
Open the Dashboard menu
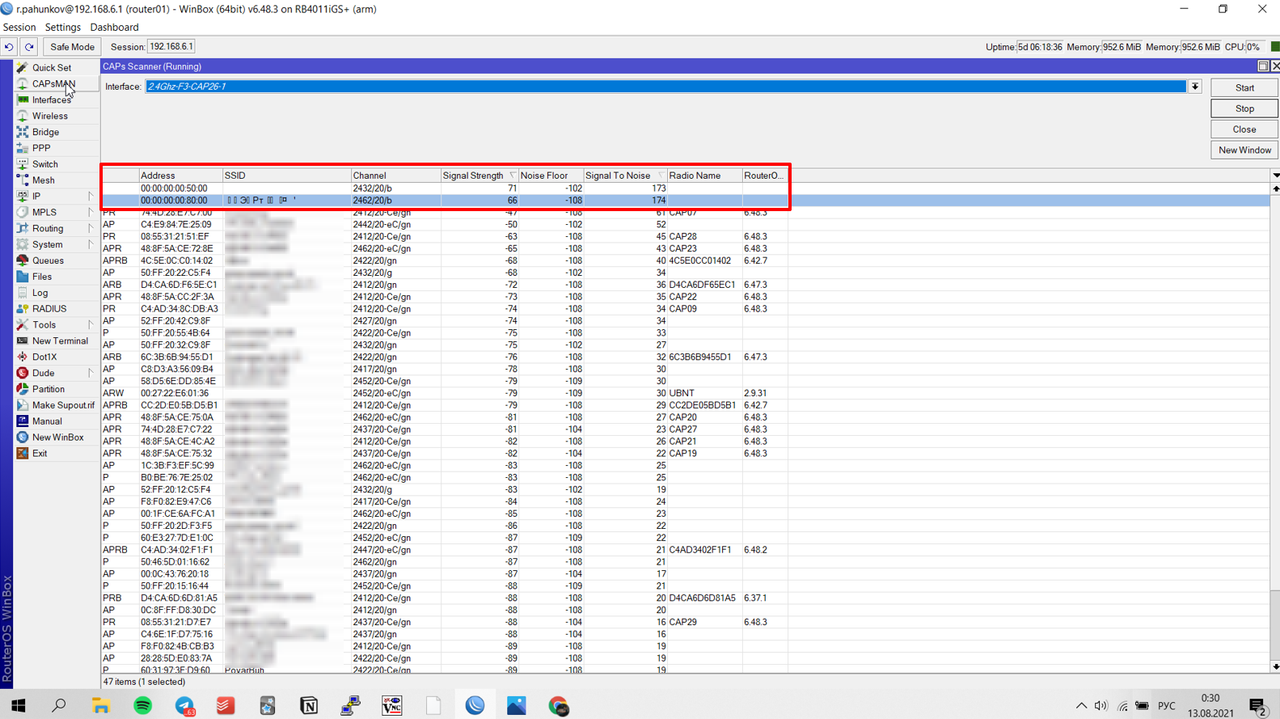tap(114, 27)
